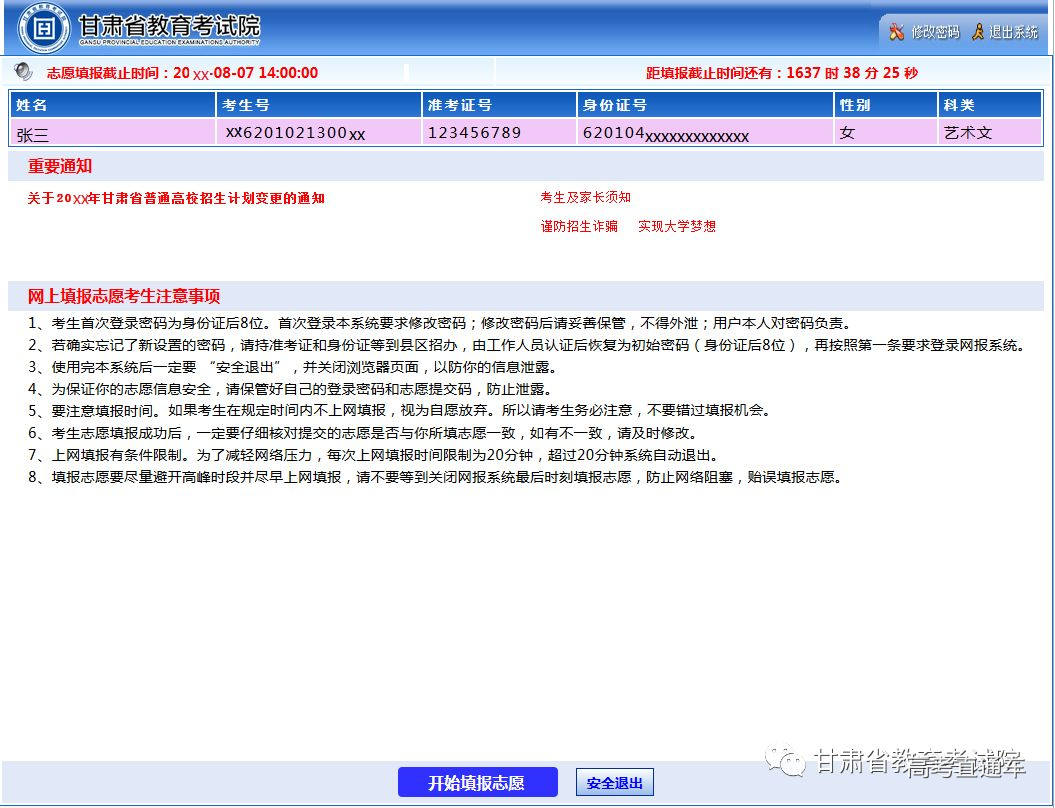Select the 退出系统 text link
This screenshot has width=1055, height=808.
click(x=1013, y=32)
